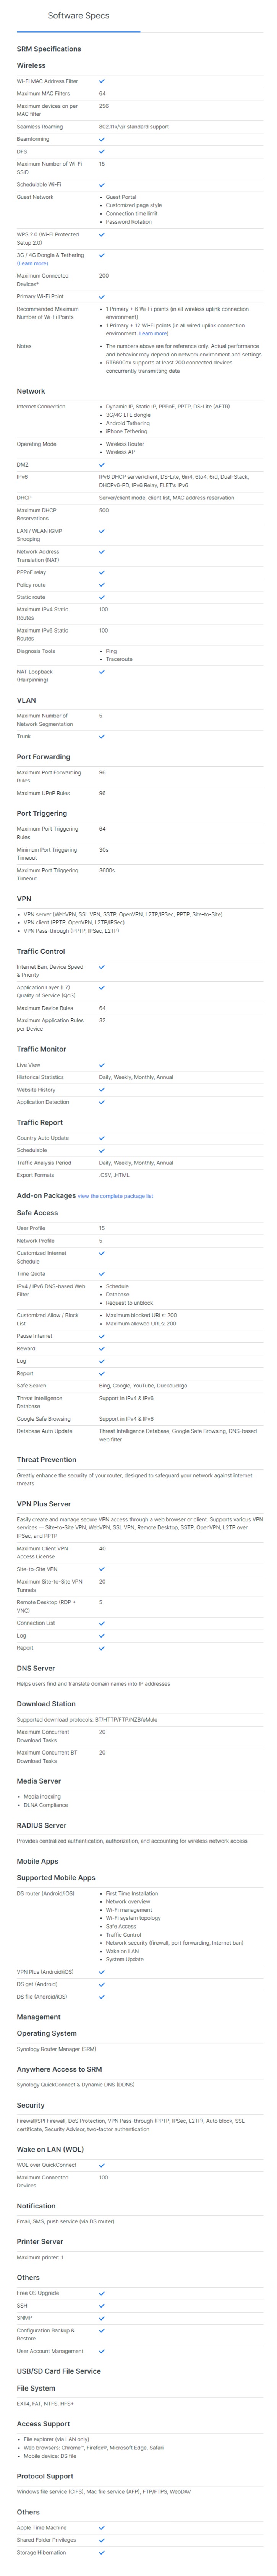Select the Add-on Packages heading text
The image size is (277, 2576).
pyautogui.click(x=46, y=1195)
